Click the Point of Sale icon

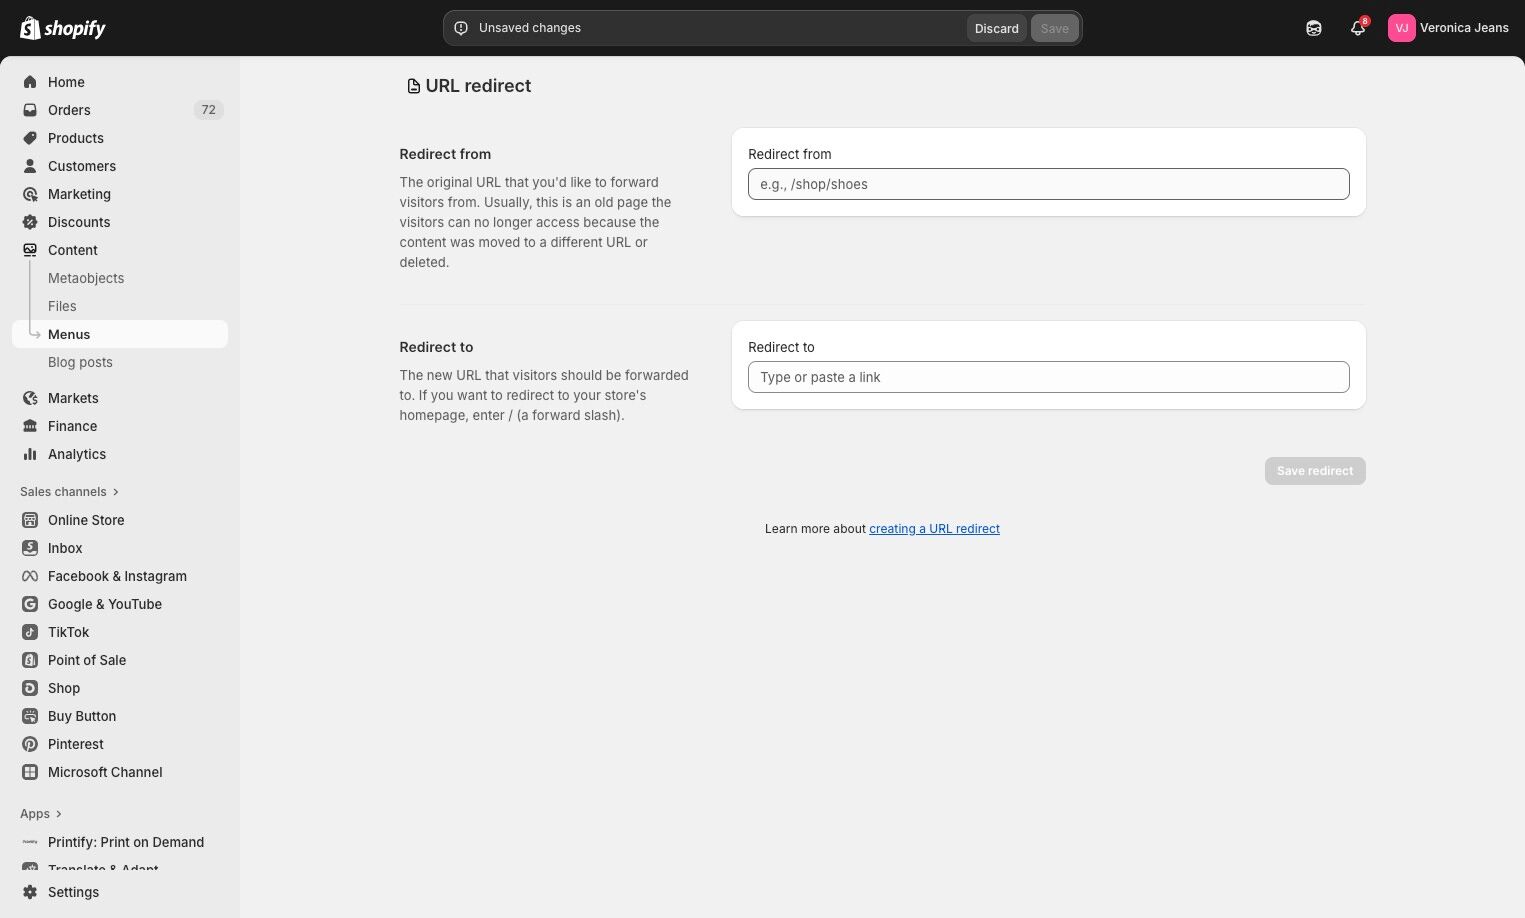point(30,660)
